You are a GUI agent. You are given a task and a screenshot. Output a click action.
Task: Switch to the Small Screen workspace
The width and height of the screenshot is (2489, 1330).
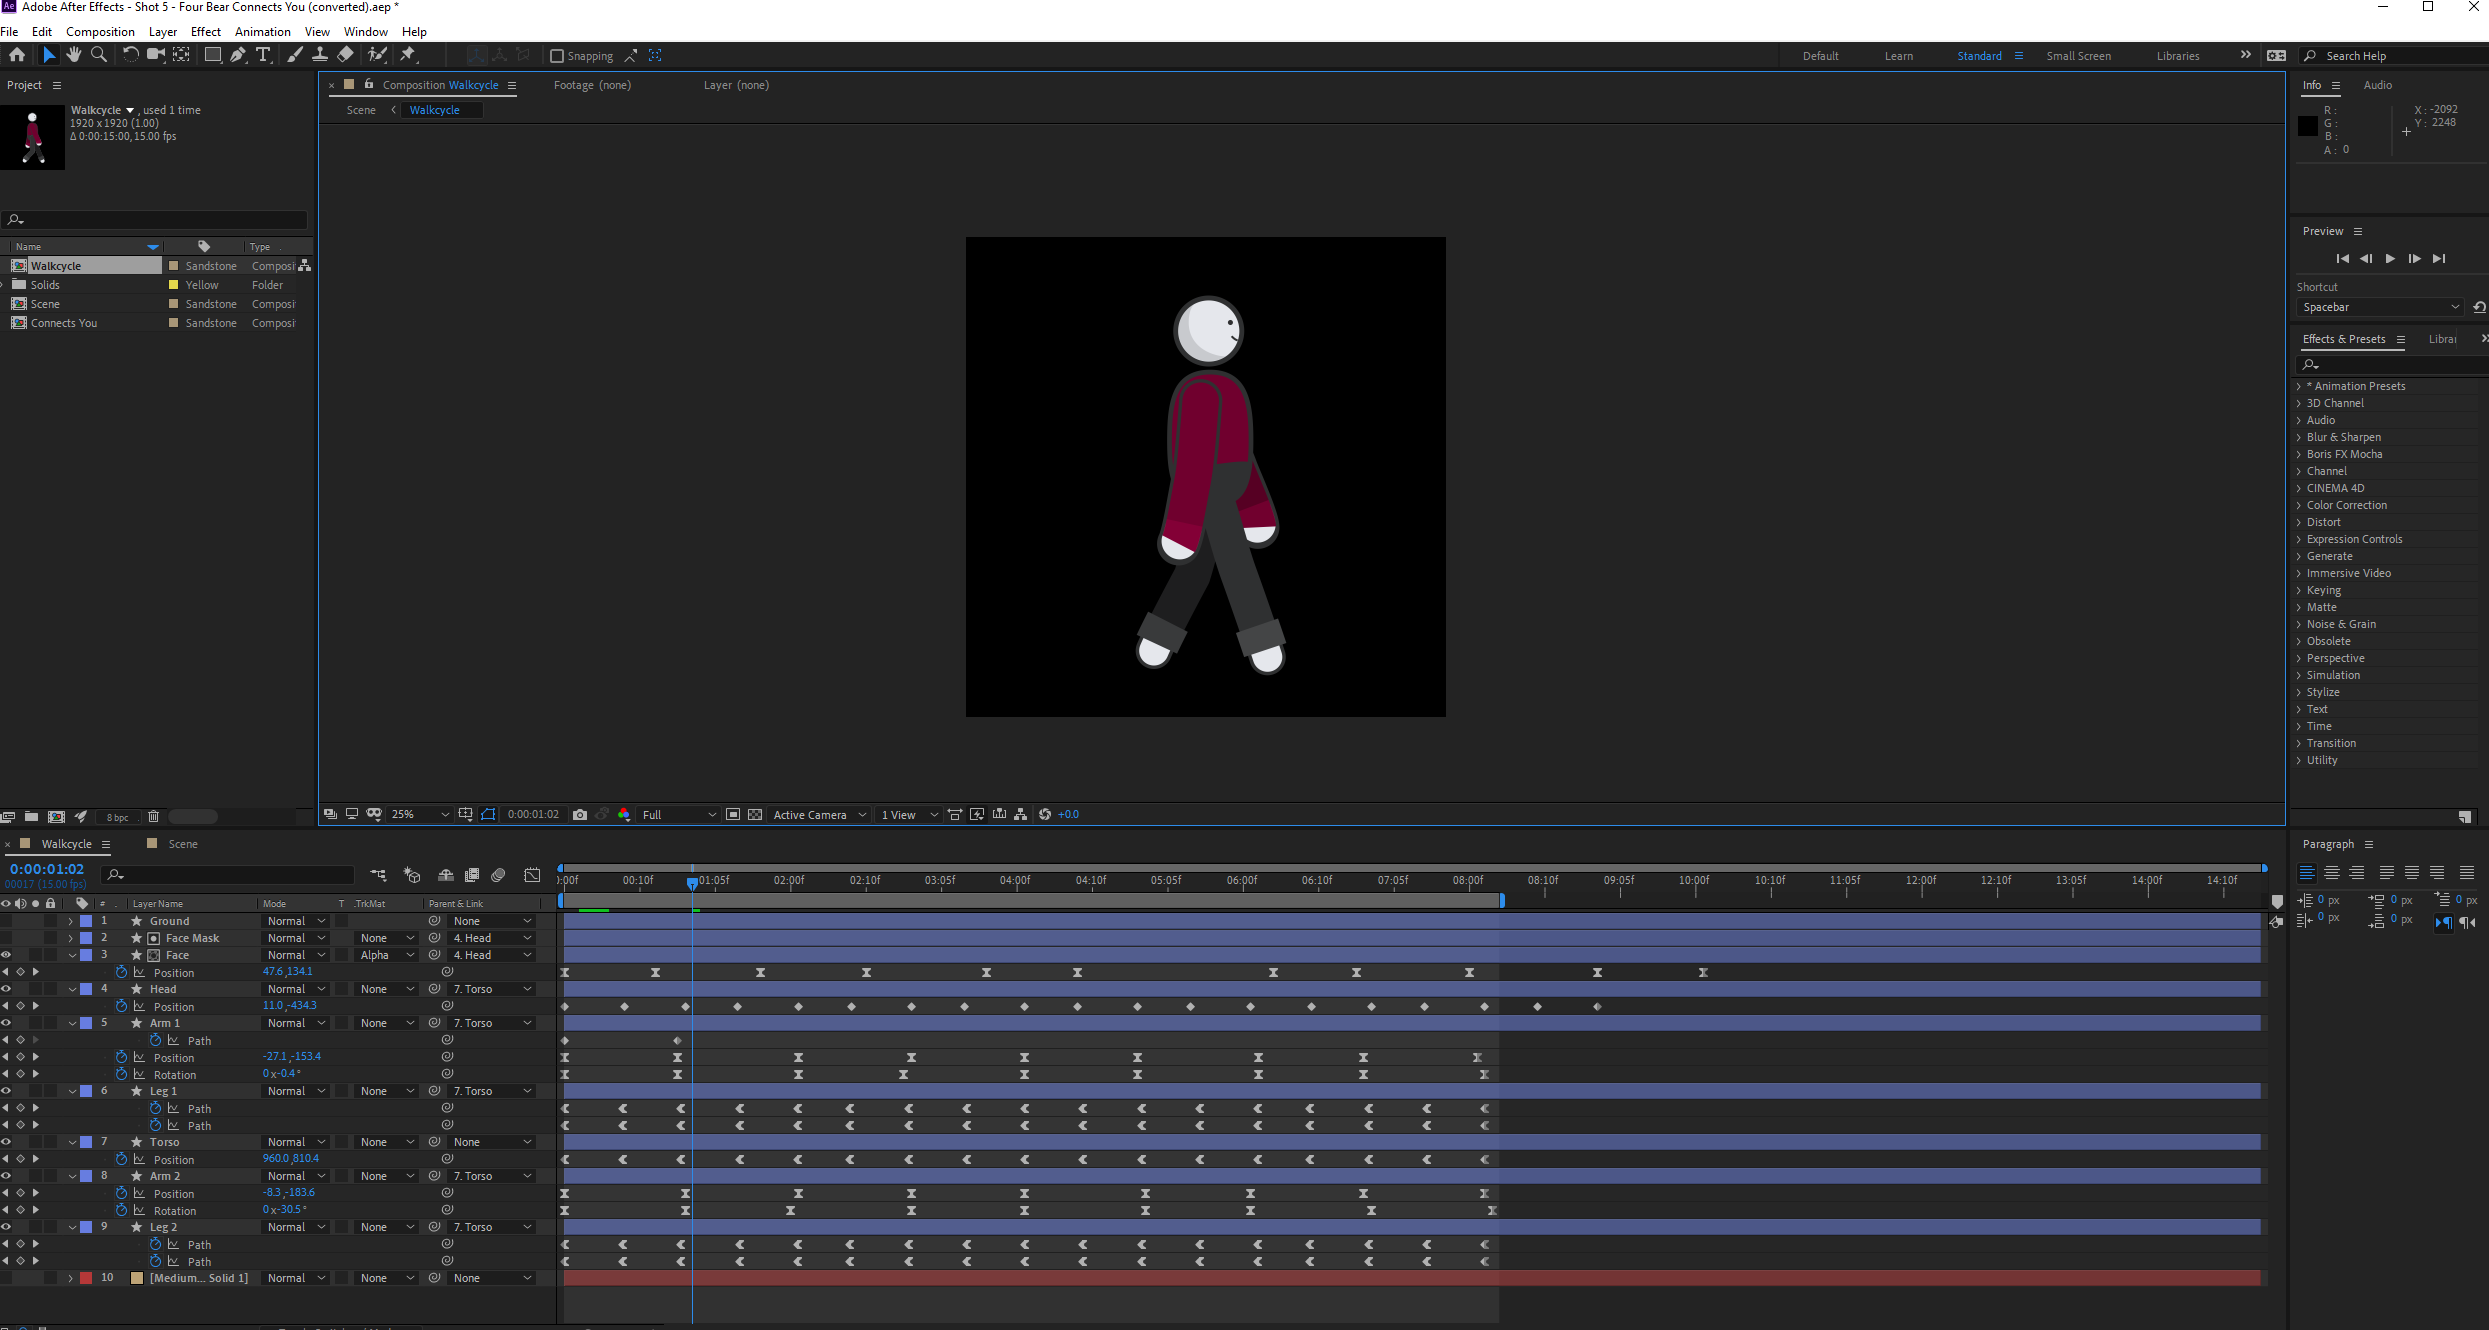pyautogui.click(x=2078, y=56)
